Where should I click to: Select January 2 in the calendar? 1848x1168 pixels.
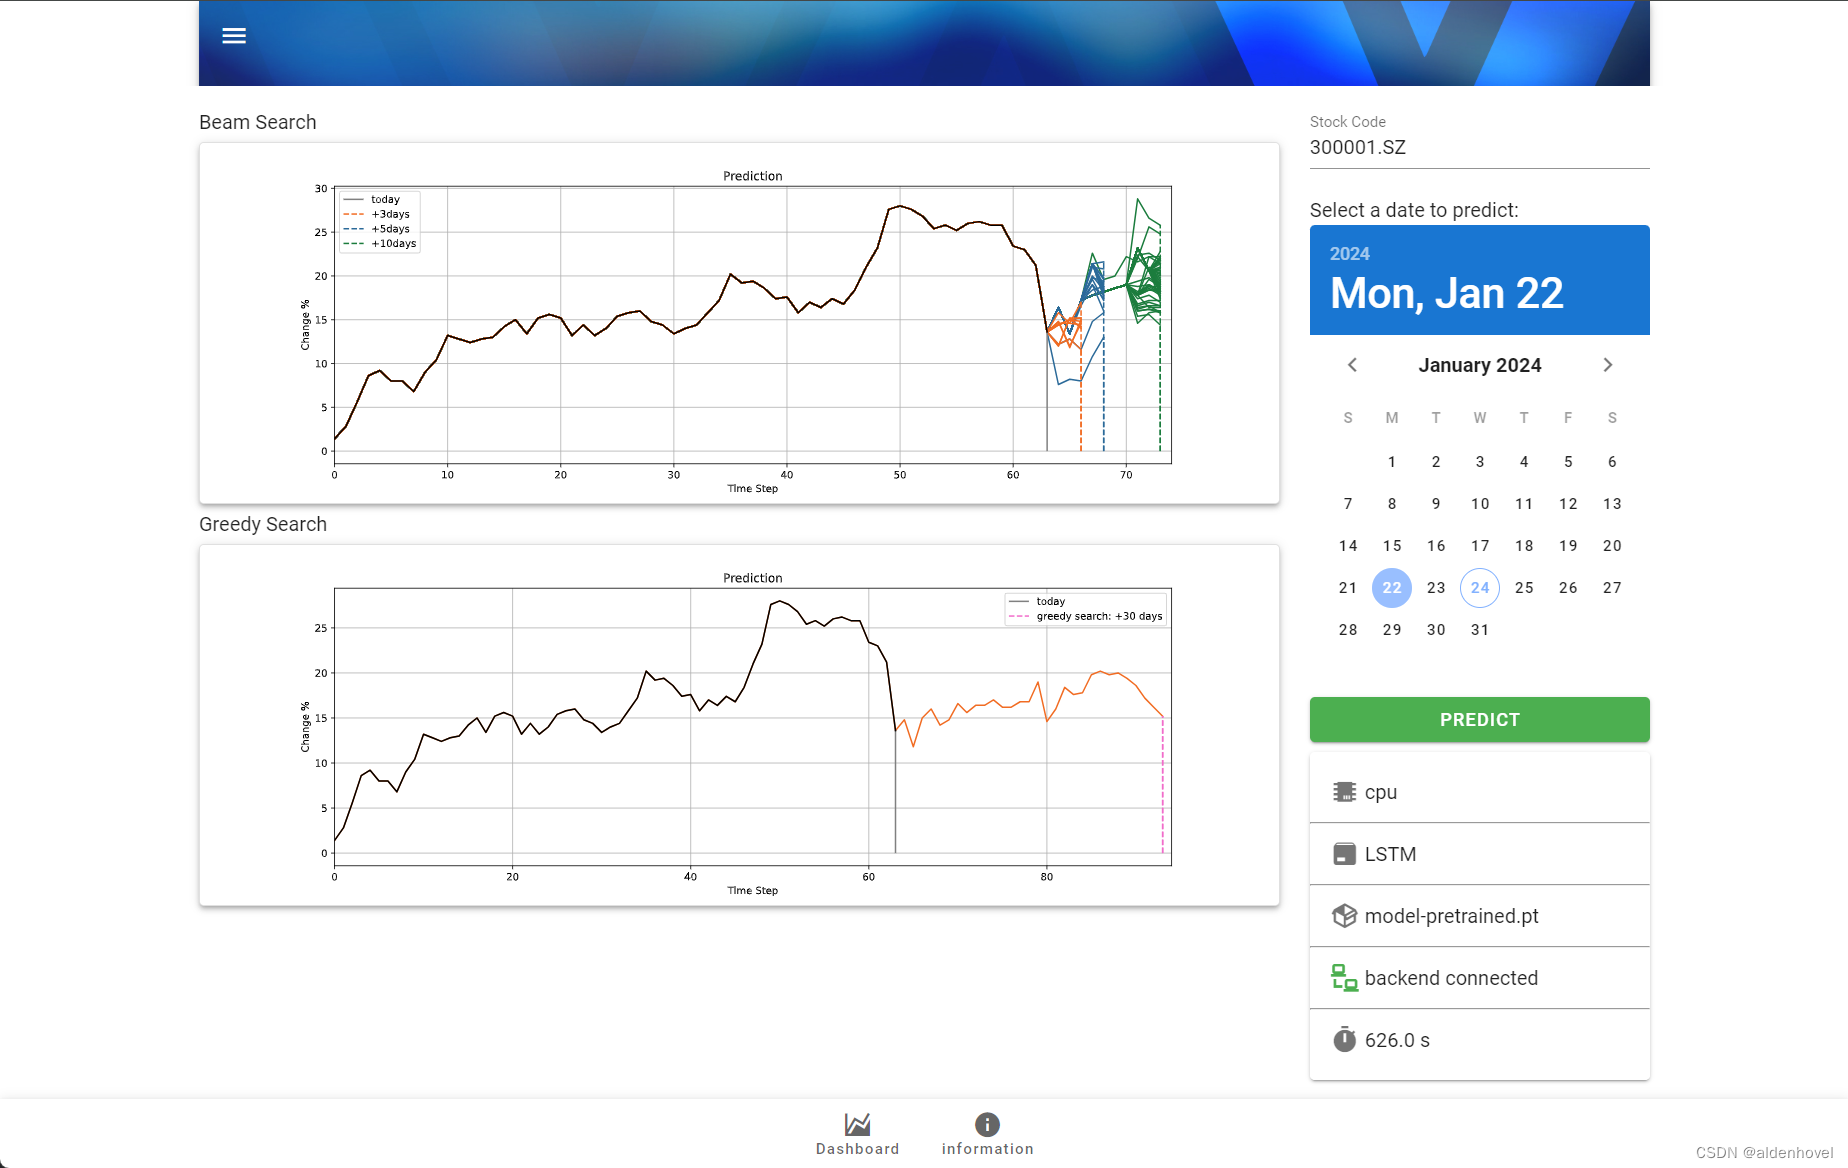pos(1435,462)
